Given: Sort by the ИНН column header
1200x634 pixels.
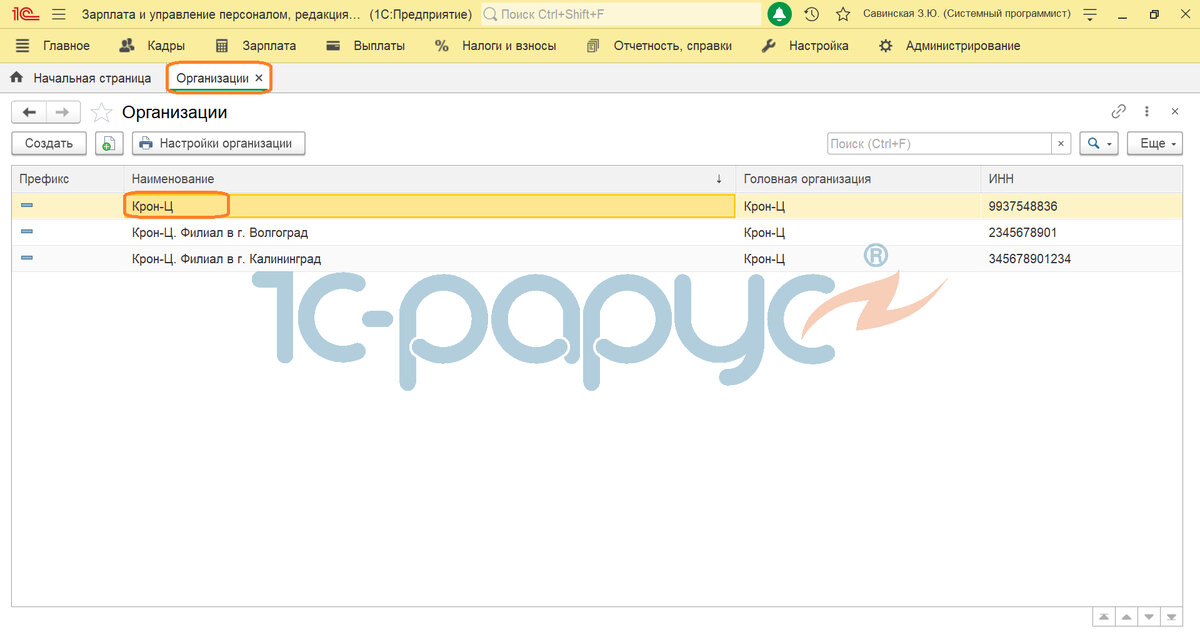Looking at the screenshot, I should tap(1081, 179).
